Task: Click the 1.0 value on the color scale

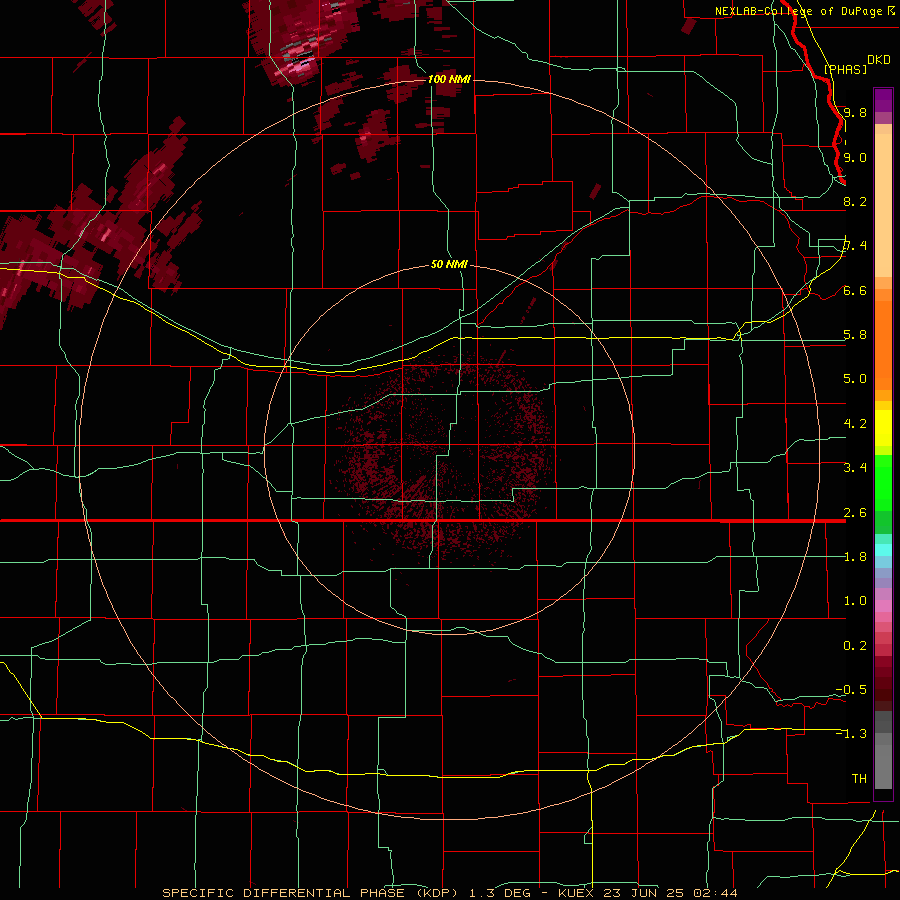Action: 855,601
